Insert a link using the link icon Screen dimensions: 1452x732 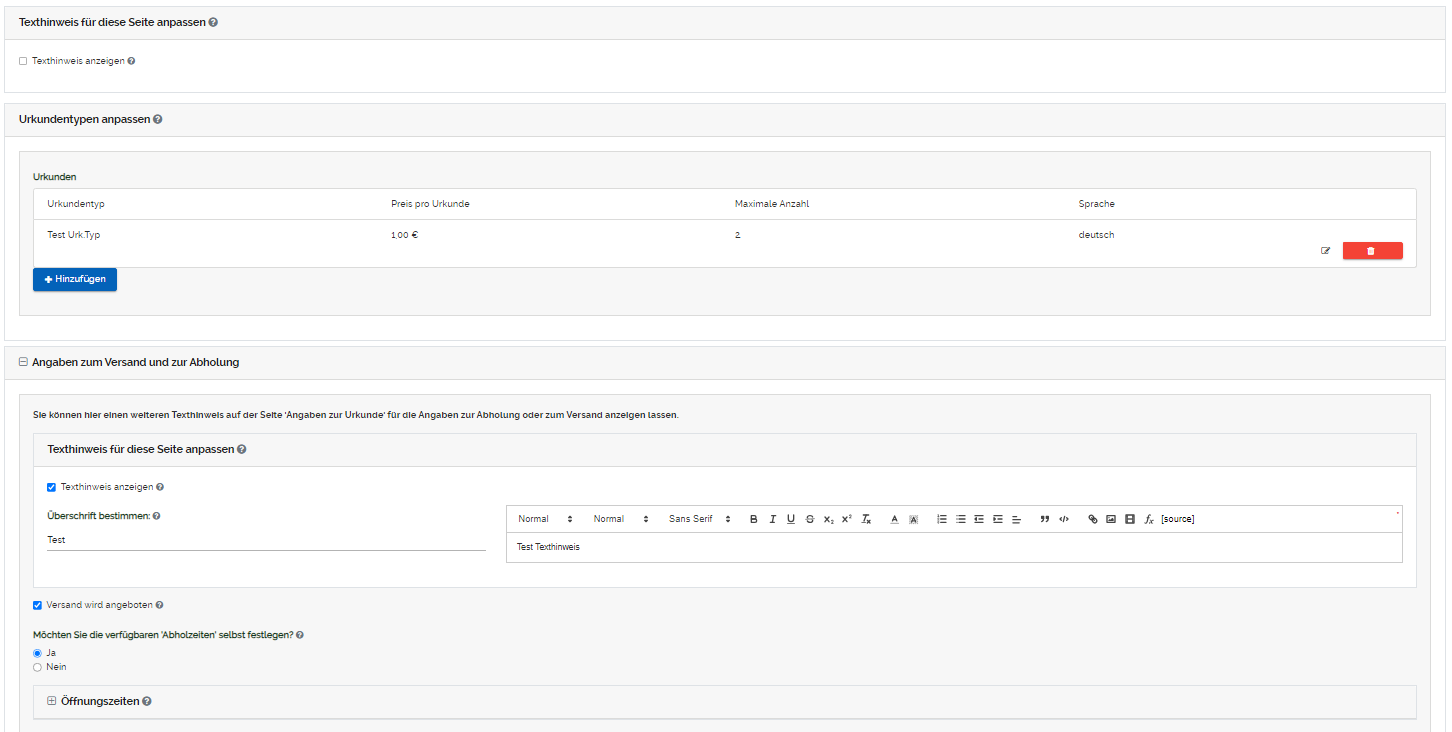click(x=1093, y=519)
